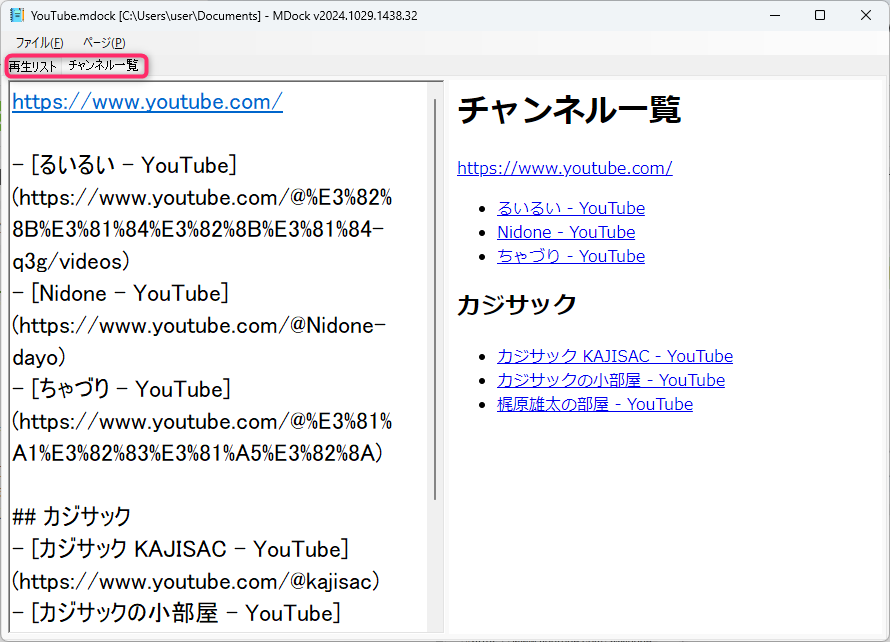This screenshot has width=890, height=642.
Task: Close the MDock window
Action: [866, 15]
